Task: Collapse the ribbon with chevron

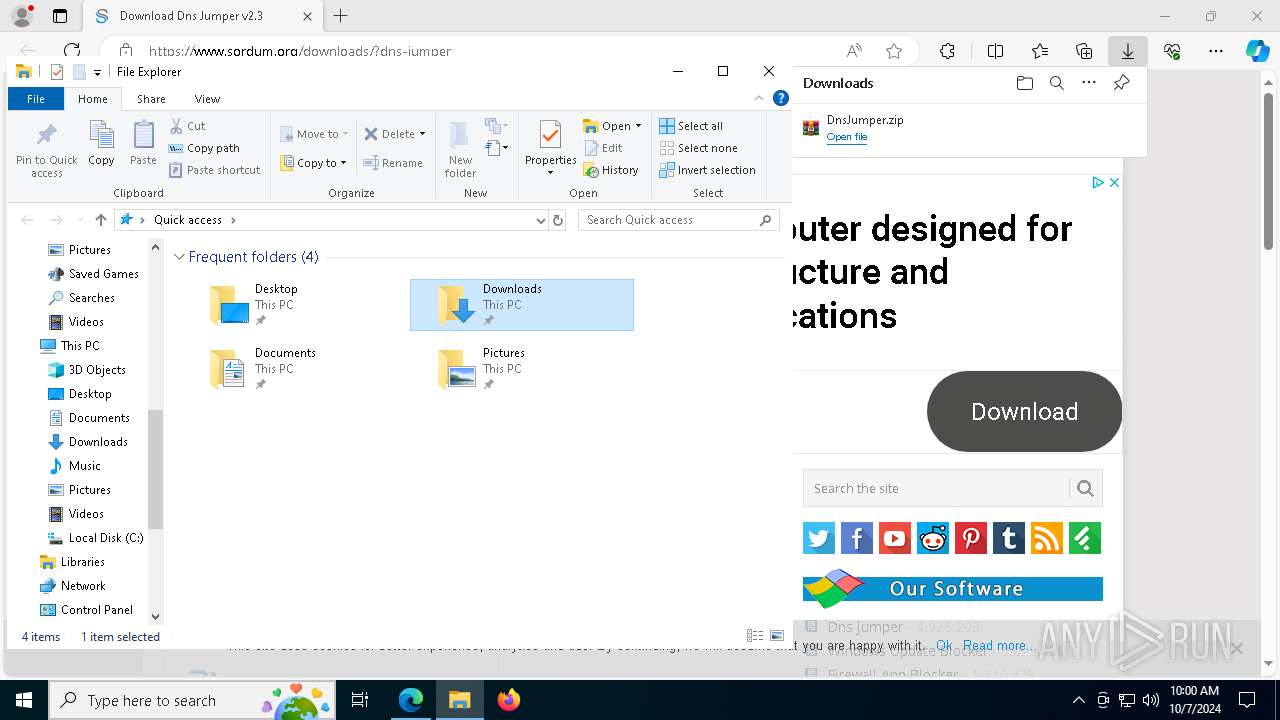Action: point(759,98)
